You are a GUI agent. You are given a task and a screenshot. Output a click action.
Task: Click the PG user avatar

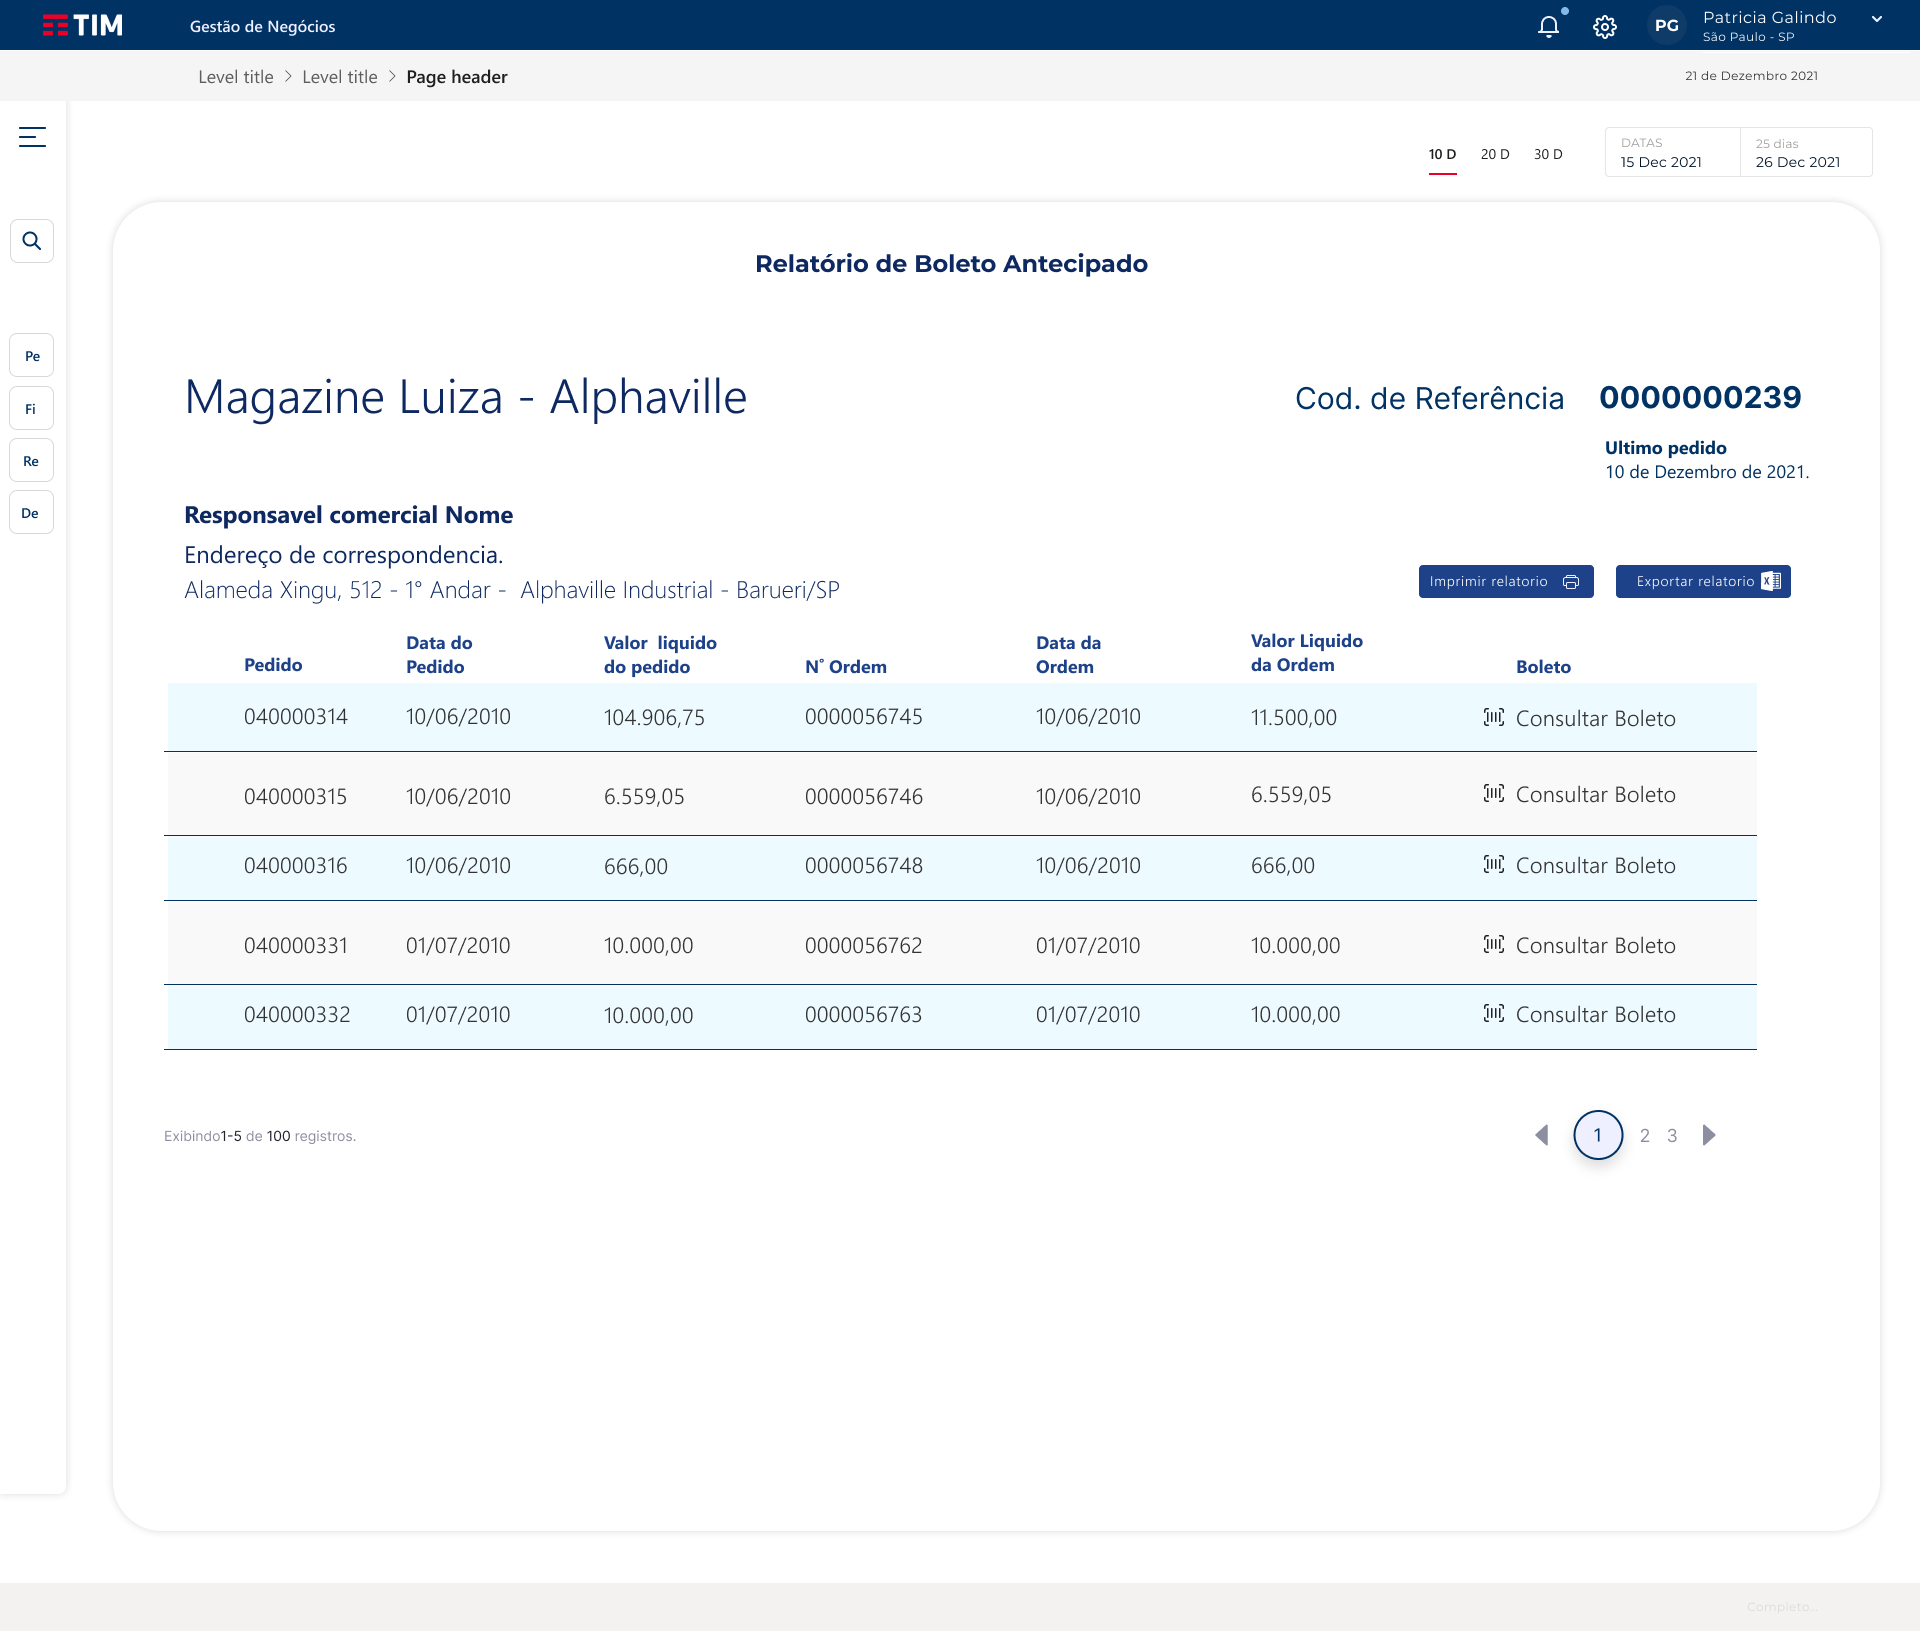[1666, 26]
